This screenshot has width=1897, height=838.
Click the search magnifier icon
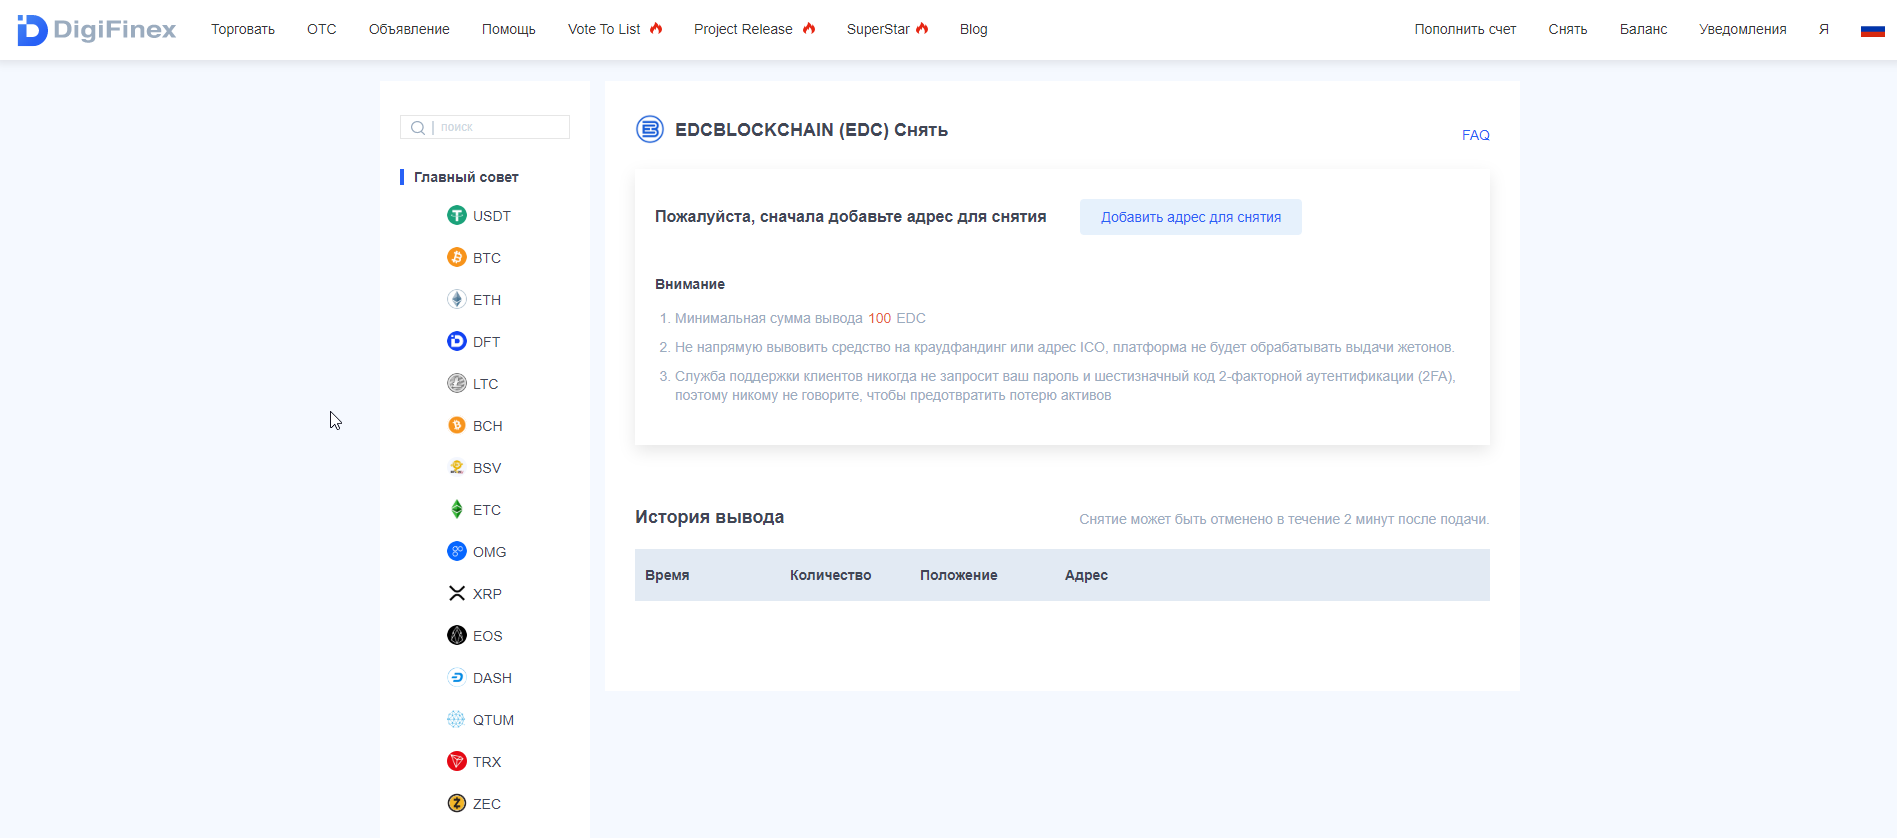(x=418, y=127)
